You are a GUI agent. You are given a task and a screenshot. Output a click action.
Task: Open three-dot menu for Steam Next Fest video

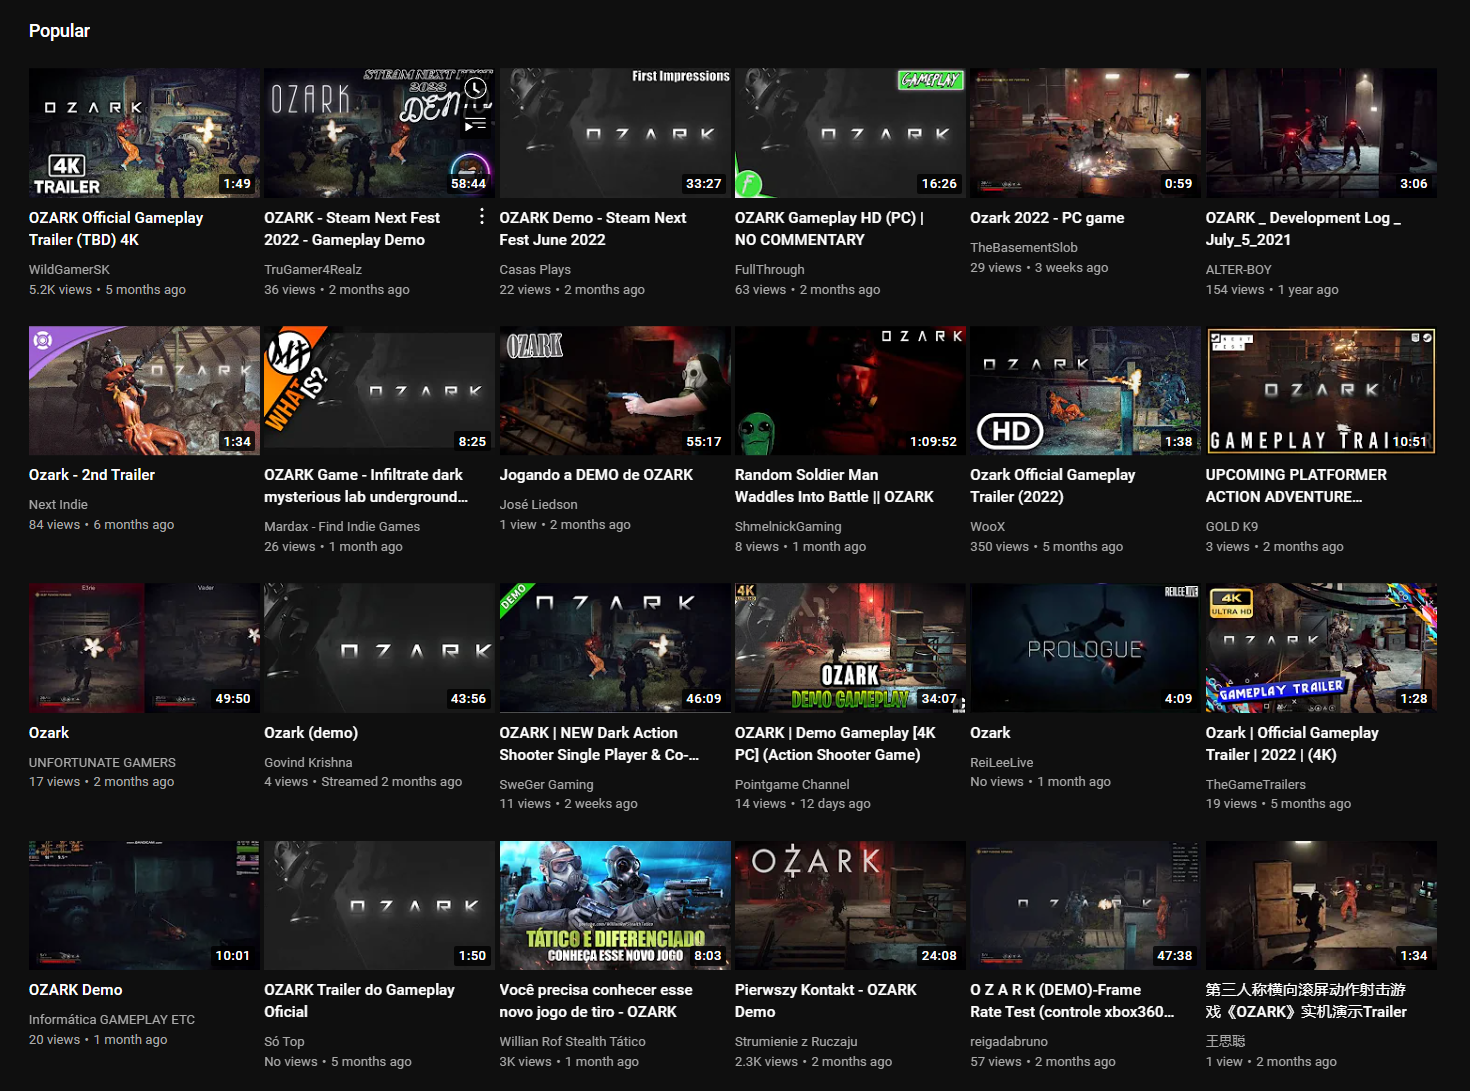click(482, 217)
